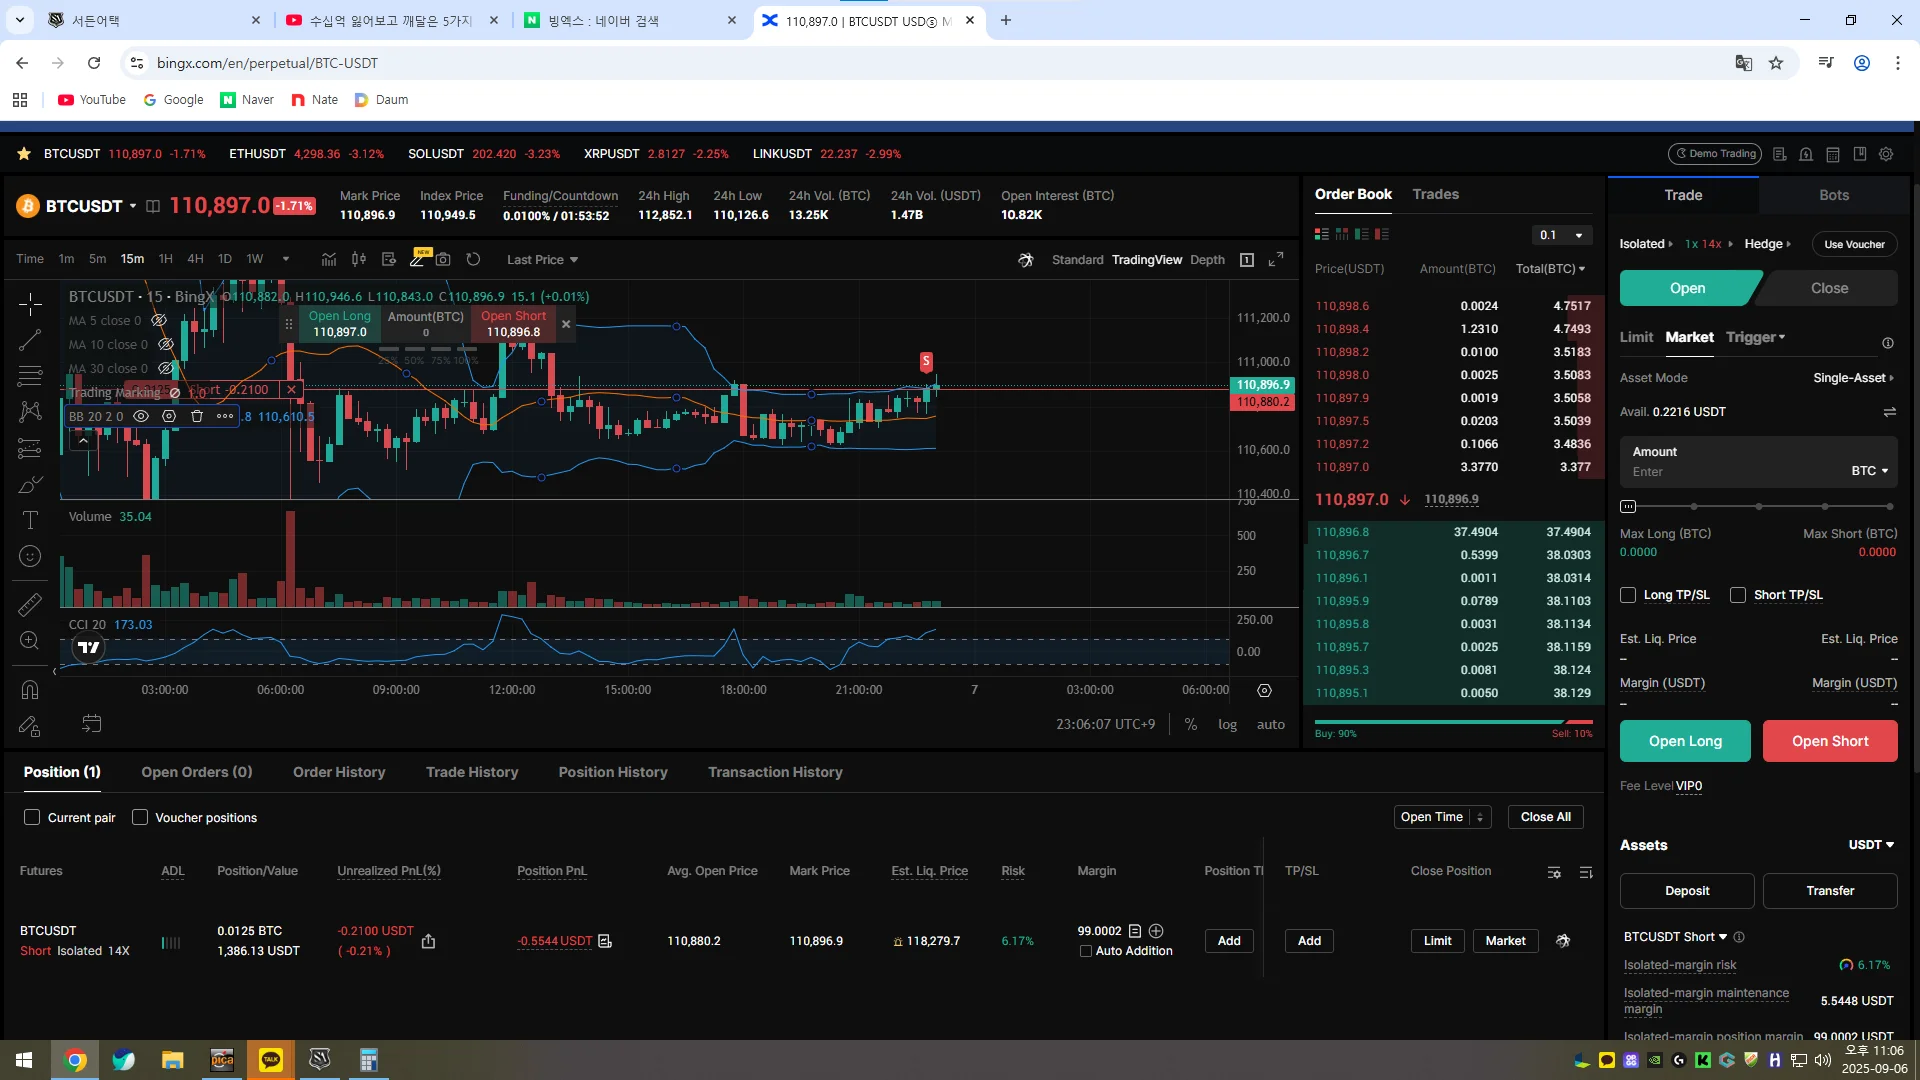Image resolution: width=1920 pixels, height=1080 pixels.
Task: Open chart settings gear on time axis
Action: click(1264, 690)
